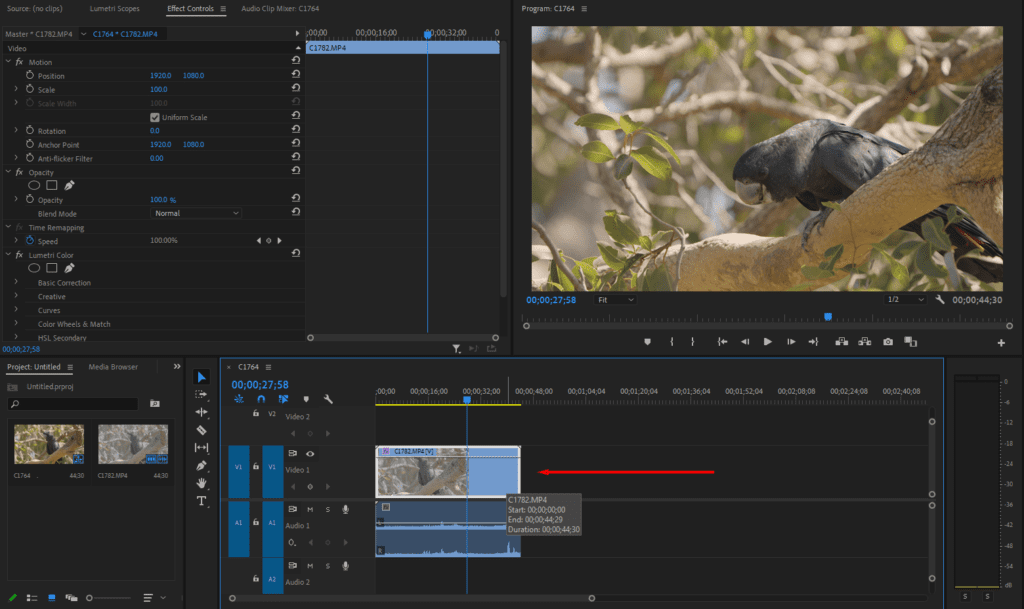This screenshot has width=1024, height=609.
Task: Toggle the Uniform Scale checkbox
Action: (154, 117)
